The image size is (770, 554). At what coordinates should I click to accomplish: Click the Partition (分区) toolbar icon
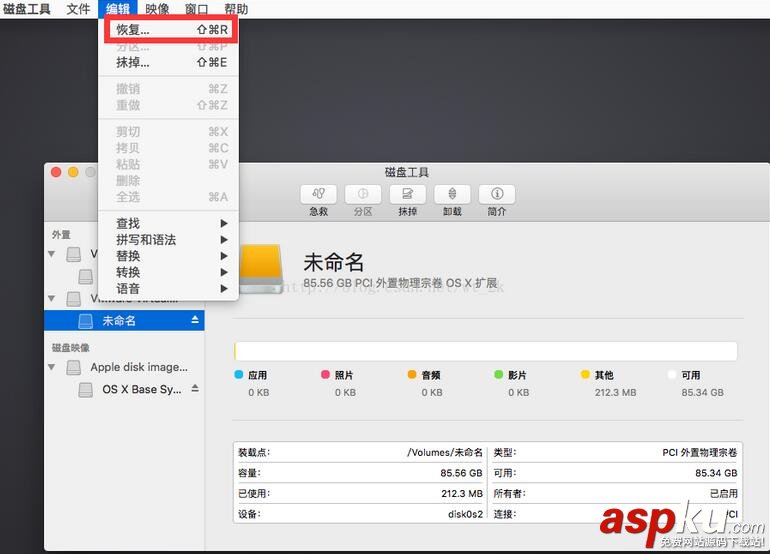(x=363, y=194)
